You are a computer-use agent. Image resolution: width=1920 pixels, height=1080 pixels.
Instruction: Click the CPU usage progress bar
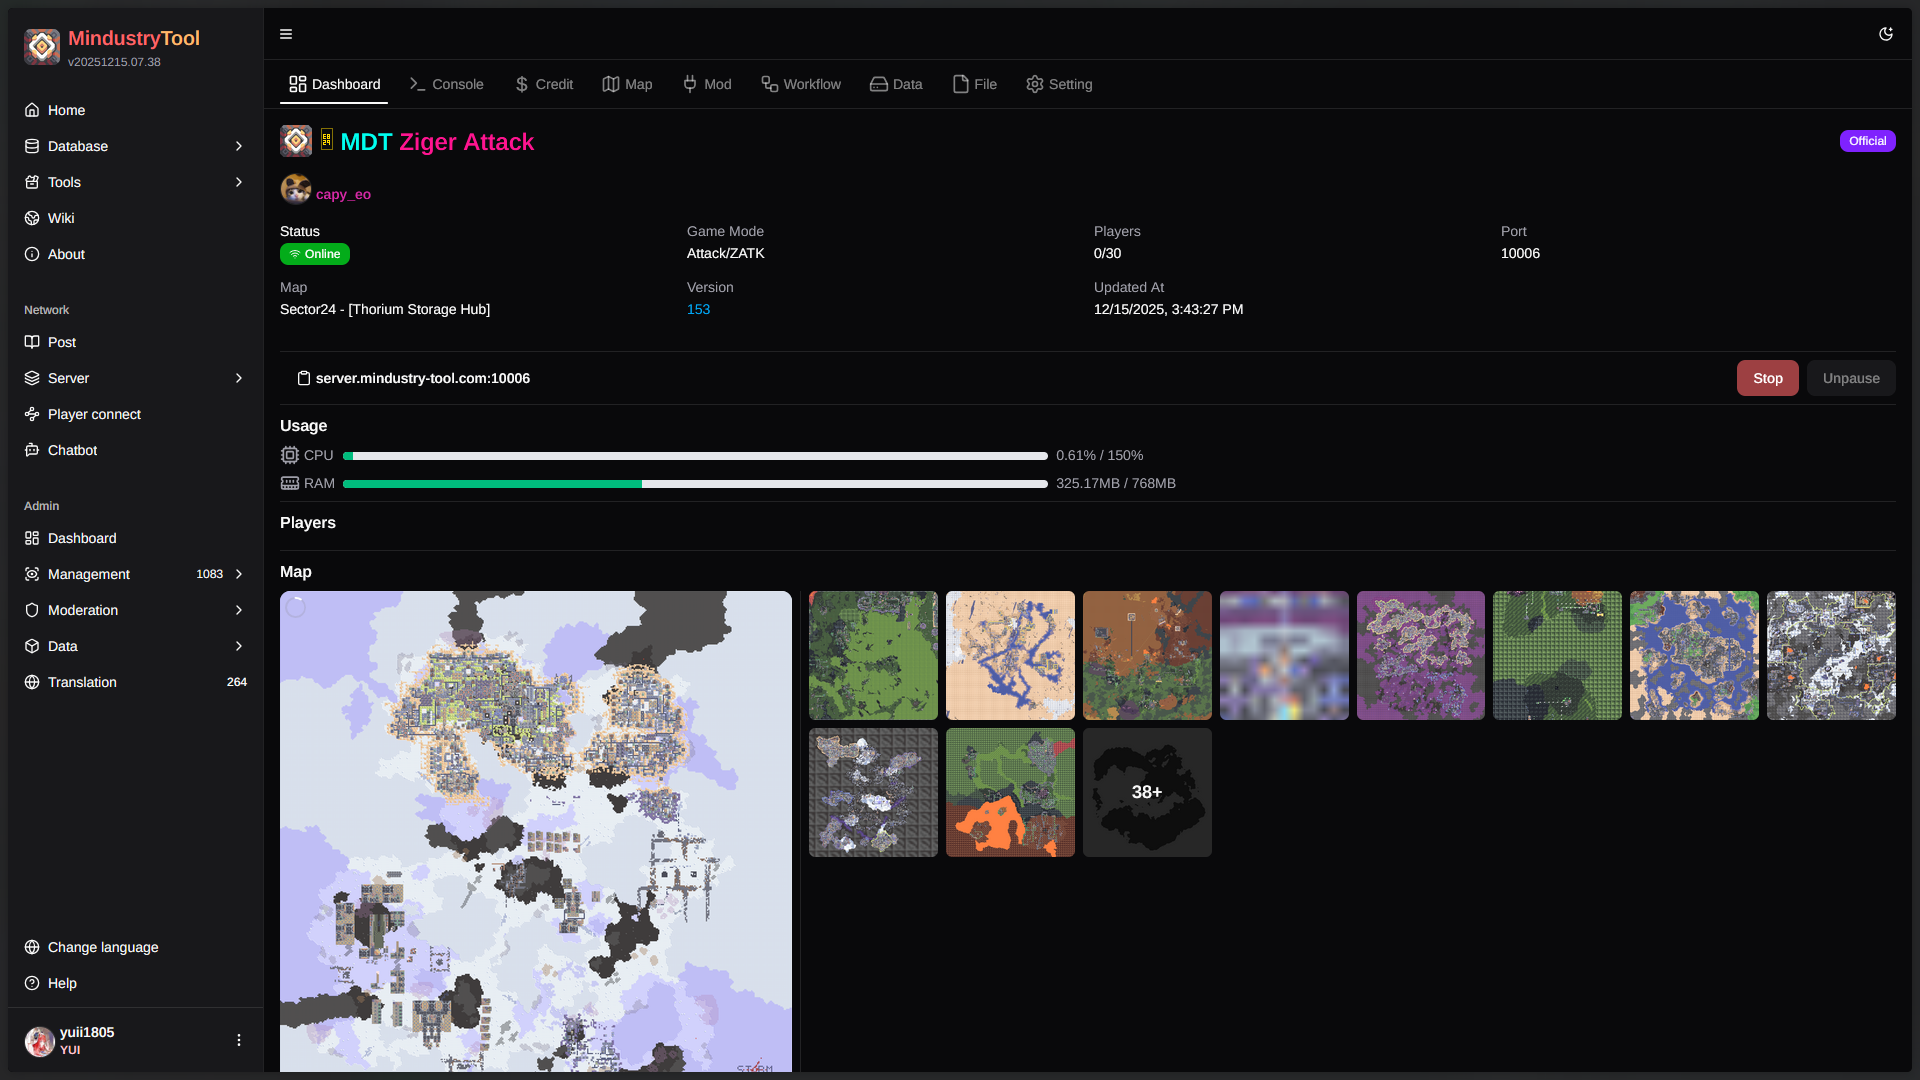695,455
